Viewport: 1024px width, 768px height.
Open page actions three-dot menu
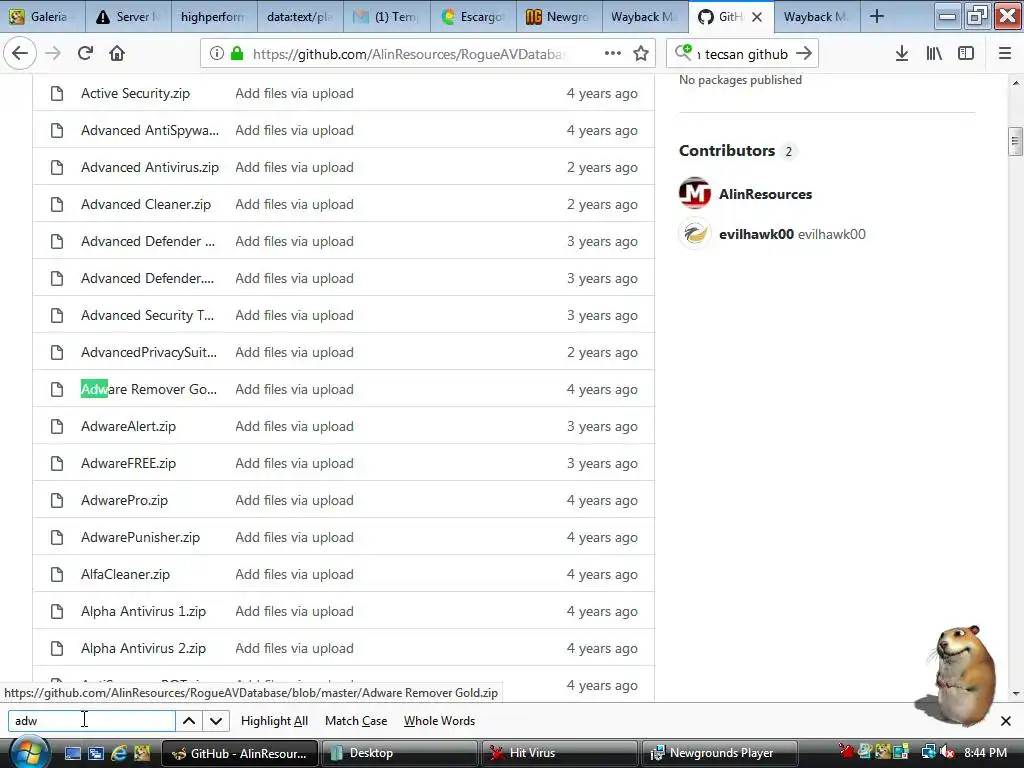click(x=613, y=54)
